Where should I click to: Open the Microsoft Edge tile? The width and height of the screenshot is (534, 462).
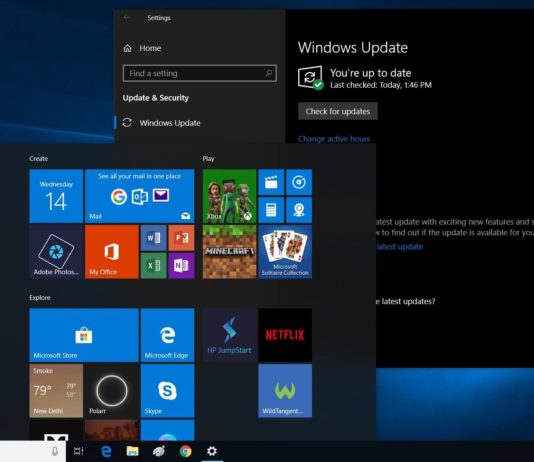pos(168,335)
